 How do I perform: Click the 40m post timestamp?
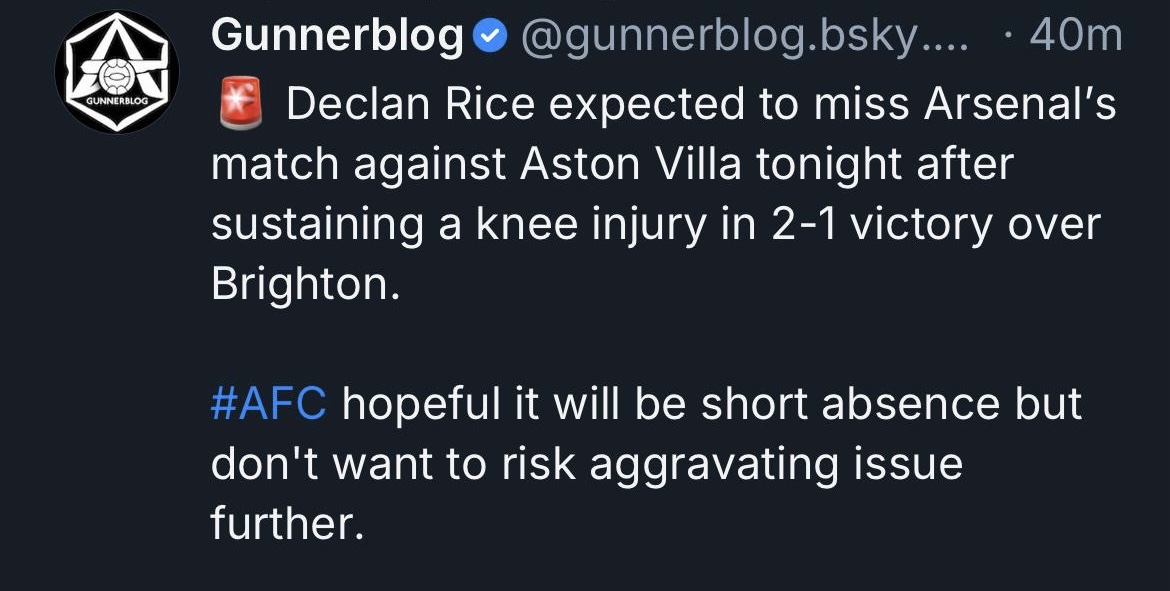(x=1075, y=37)
